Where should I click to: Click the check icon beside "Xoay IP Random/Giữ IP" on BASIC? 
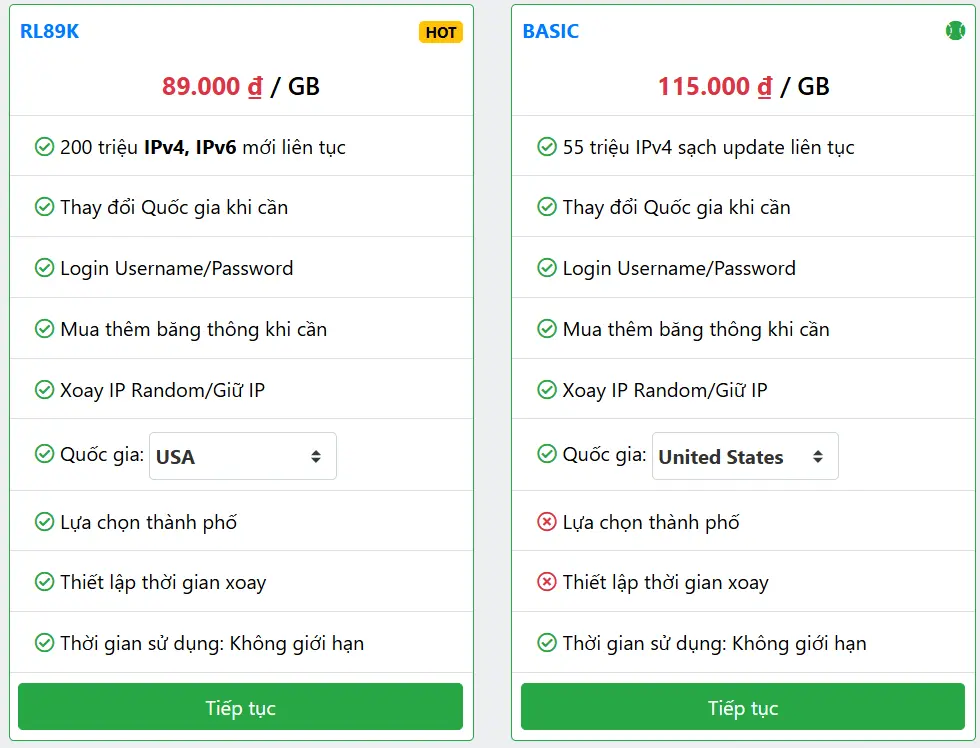pos(547,388)
